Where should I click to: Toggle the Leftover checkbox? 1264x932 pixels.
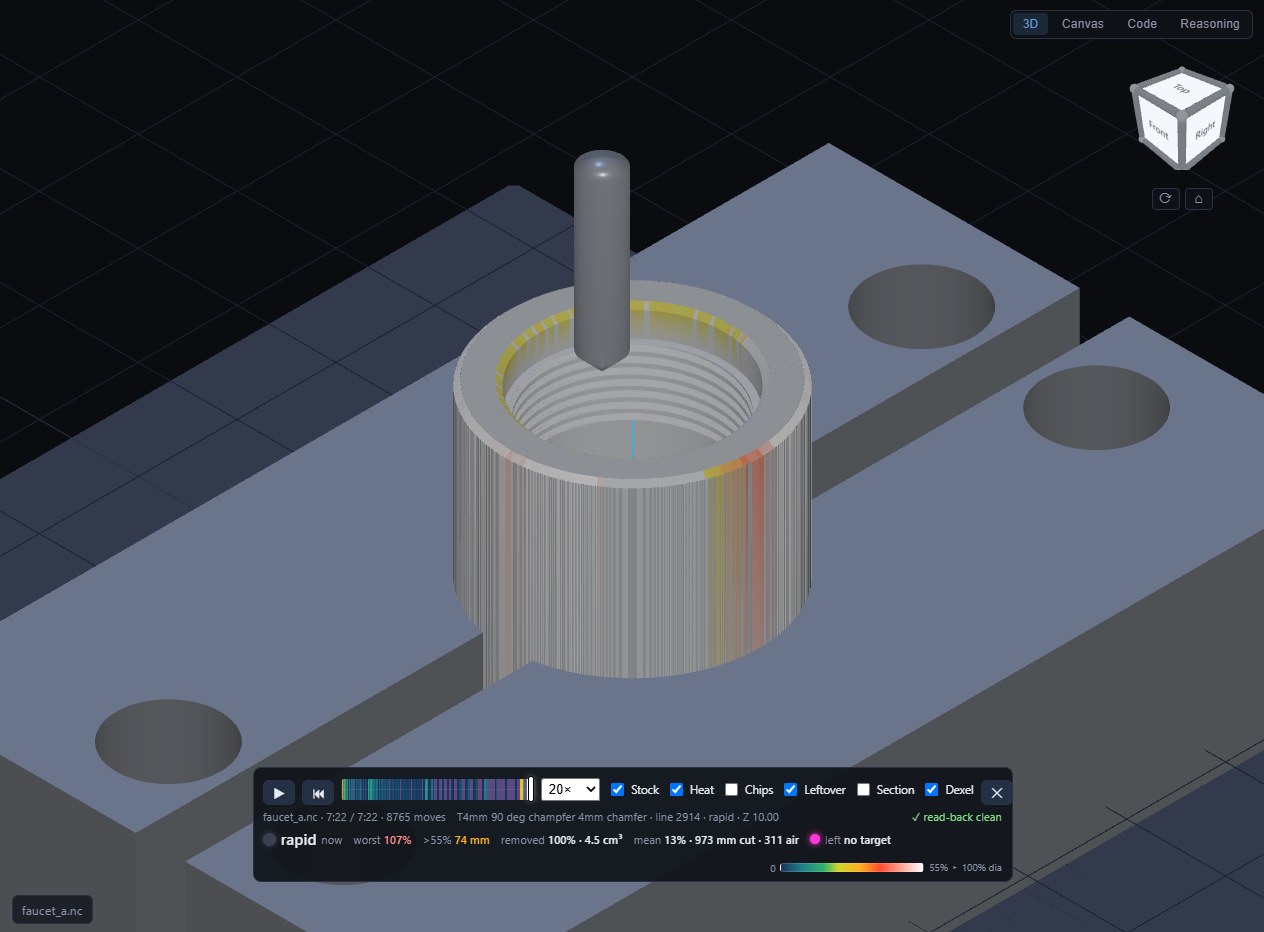click(791, 790)
